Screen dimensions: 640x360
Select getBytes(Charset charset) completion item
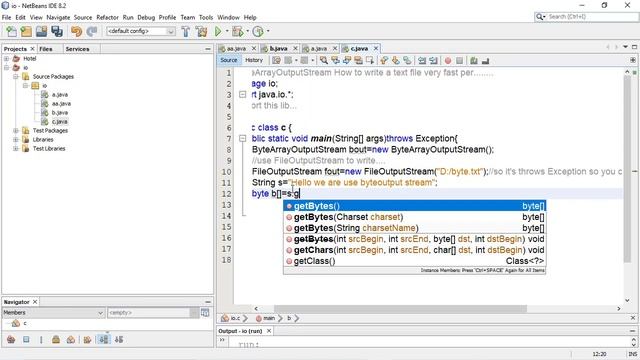pyautogui.click(x=414, y=217)
